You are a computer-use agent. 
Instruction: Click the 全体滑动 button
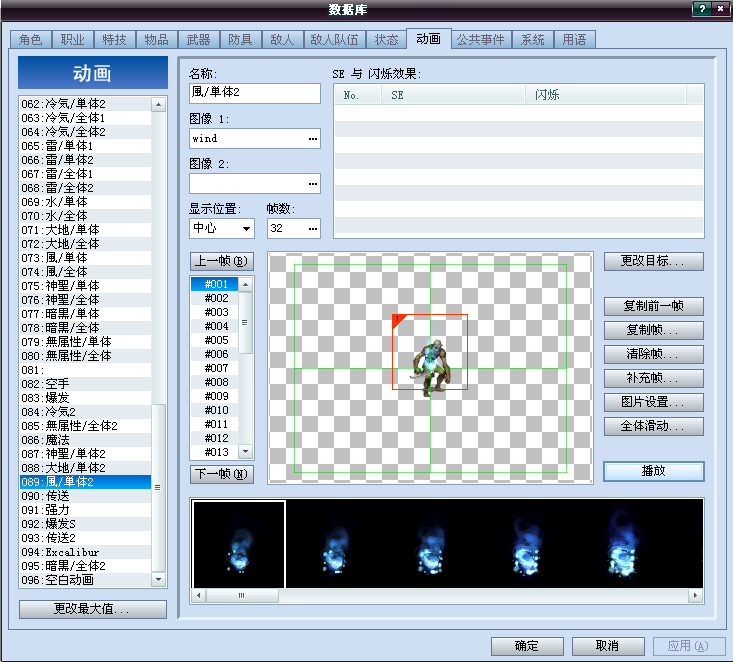[x=653, y=426]
